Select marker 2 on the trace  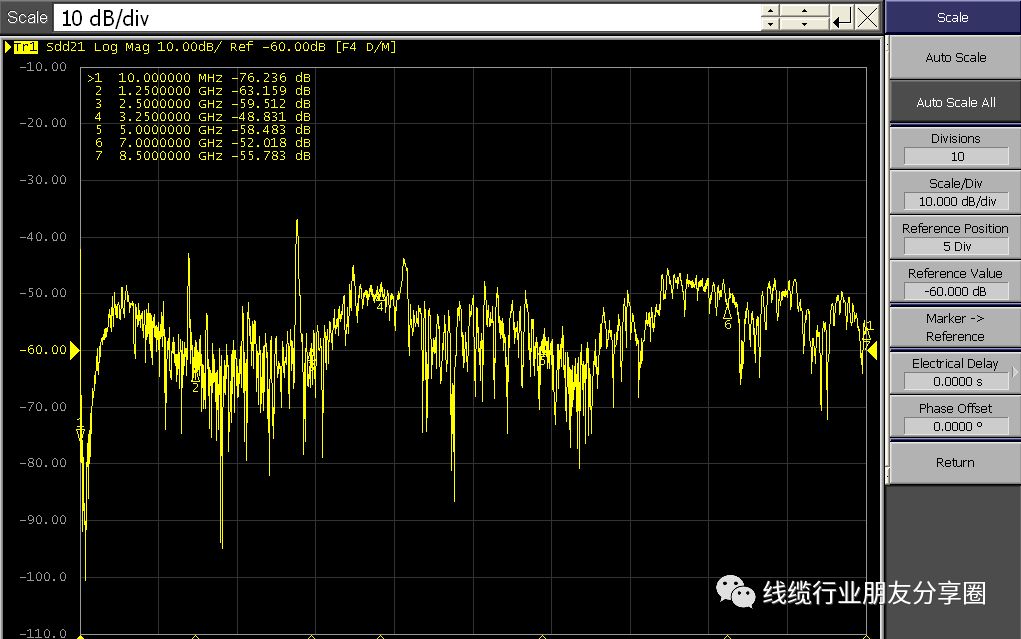pyautogui.click(x=195, y=382)
